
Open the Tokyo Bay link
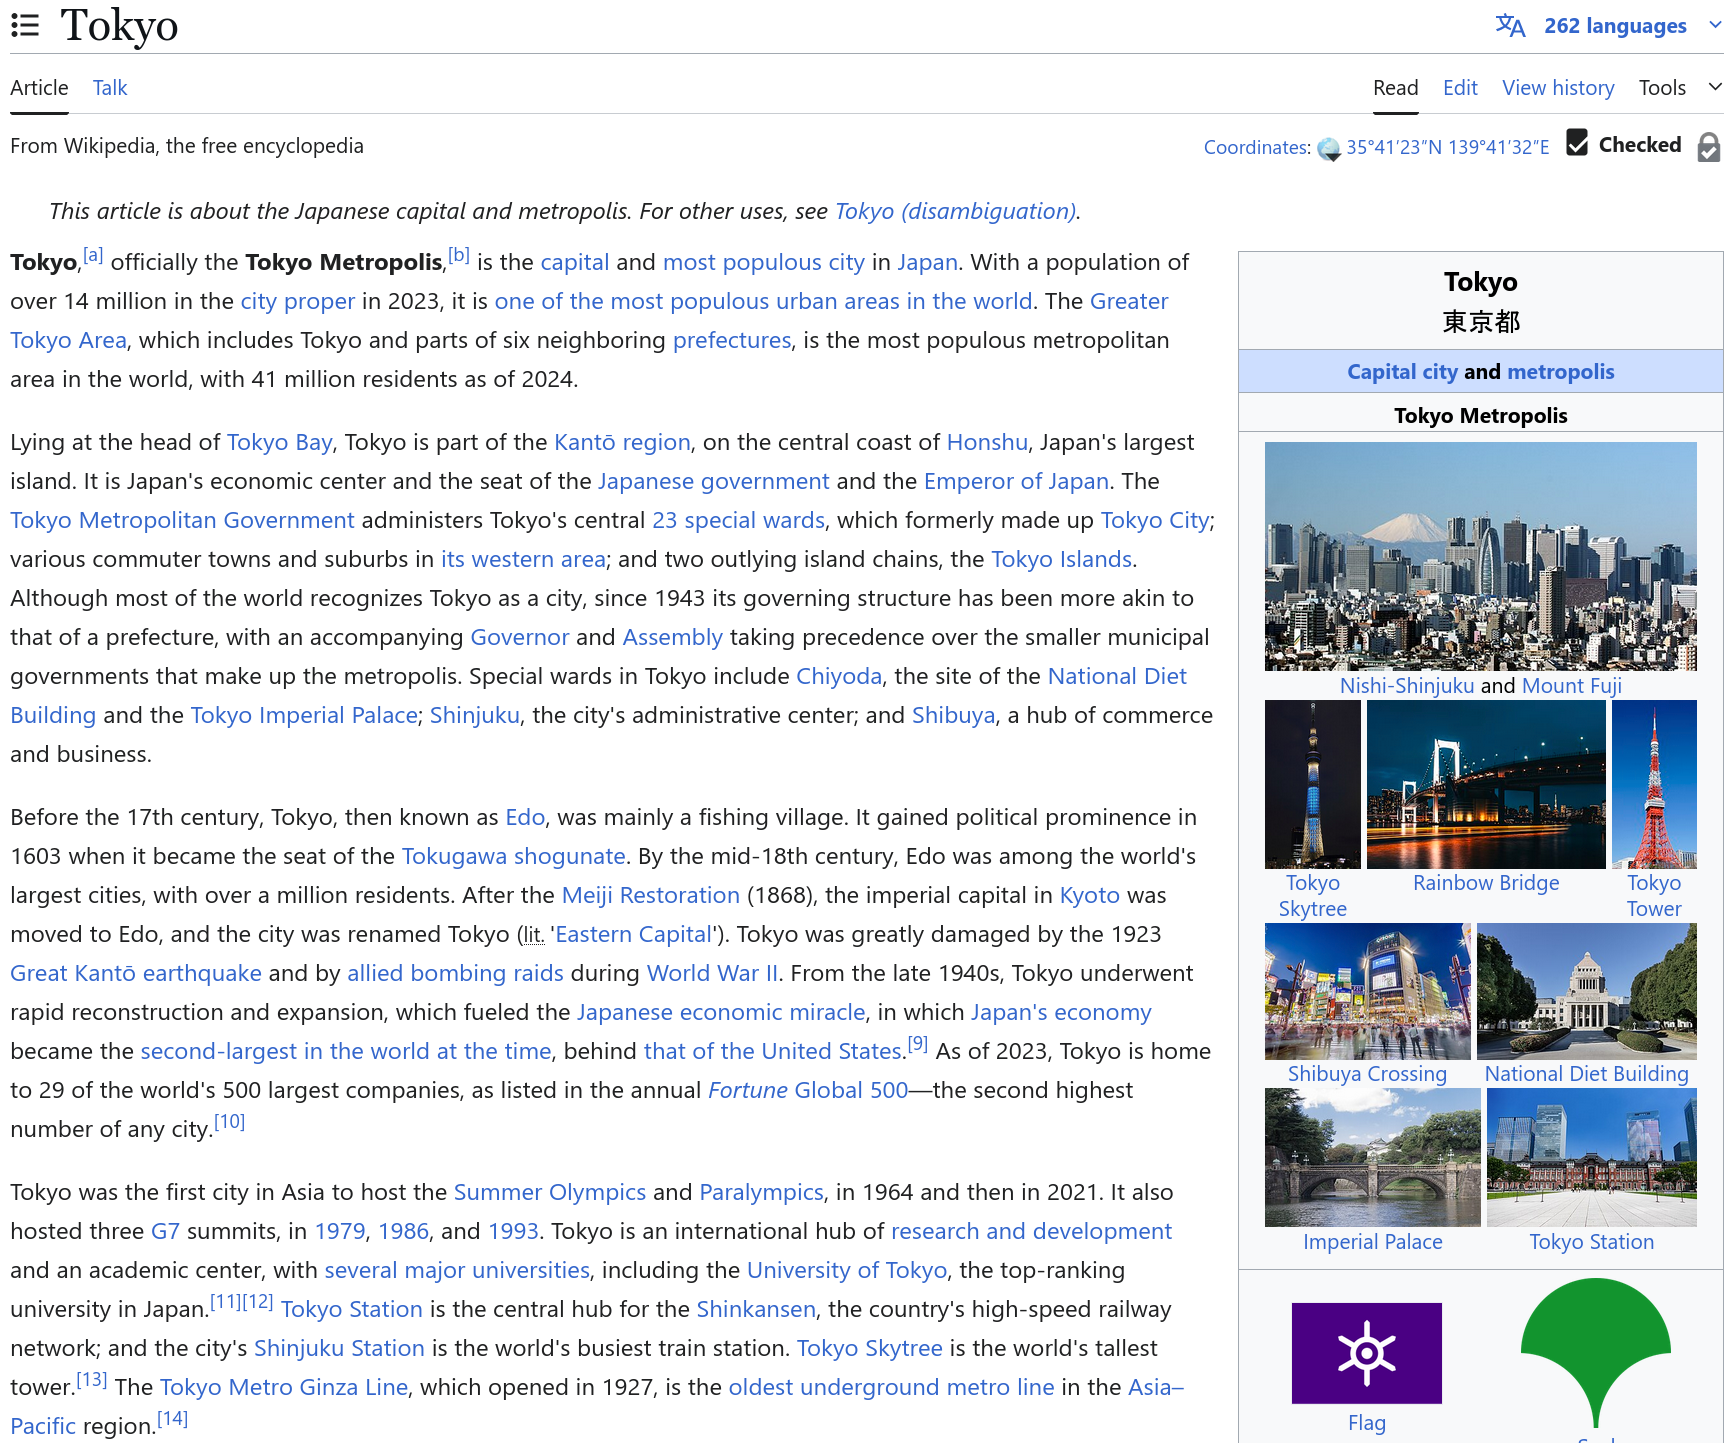coord(279,442)
